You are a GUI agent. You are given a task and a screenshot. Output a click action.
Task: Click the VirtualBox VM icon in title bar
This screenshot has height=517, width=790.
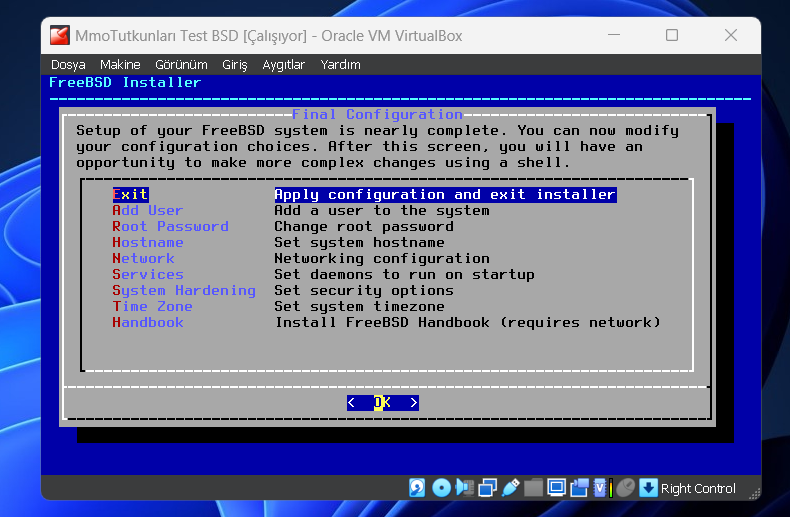[60, 35]
